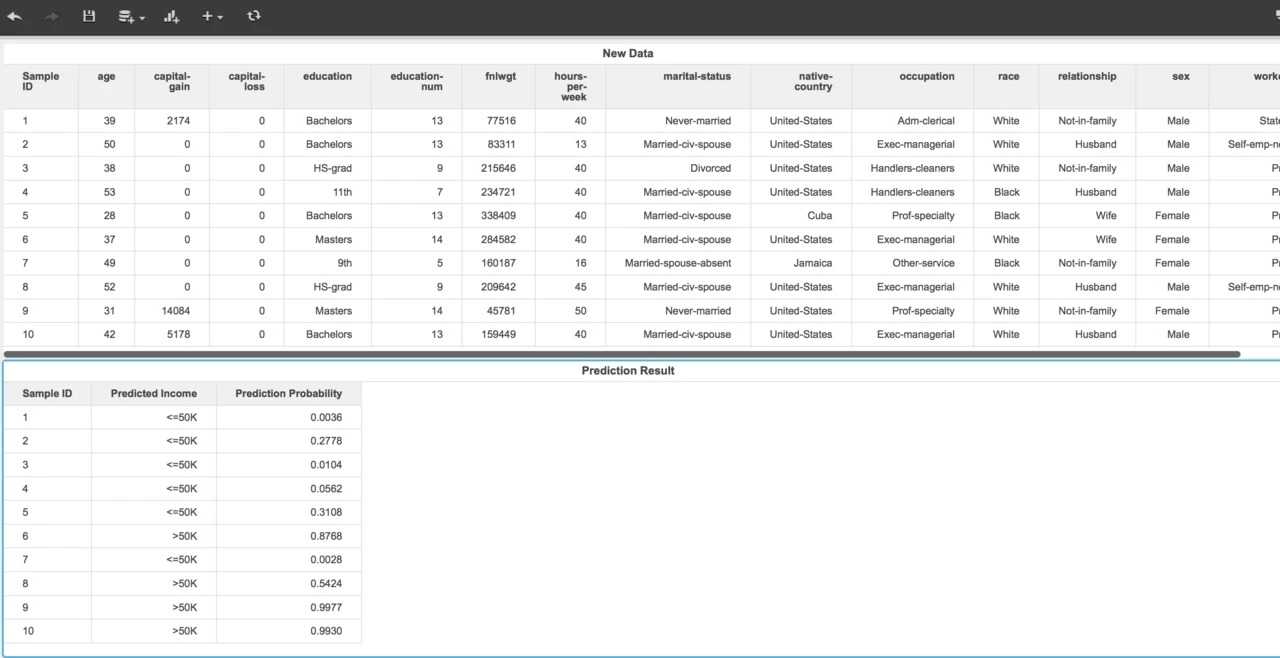Open the dropdown next to the plus icon
Viewport: 1280px width, 658px height.
[222, 17]
